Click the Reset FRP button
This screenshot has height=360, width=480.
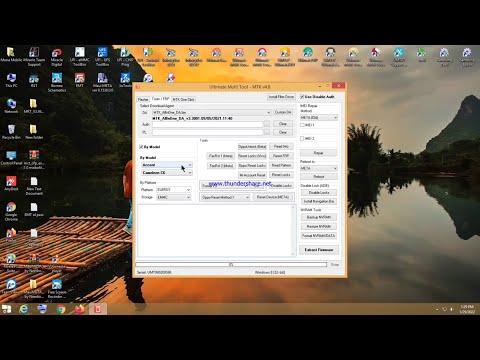tap(281, 156)
